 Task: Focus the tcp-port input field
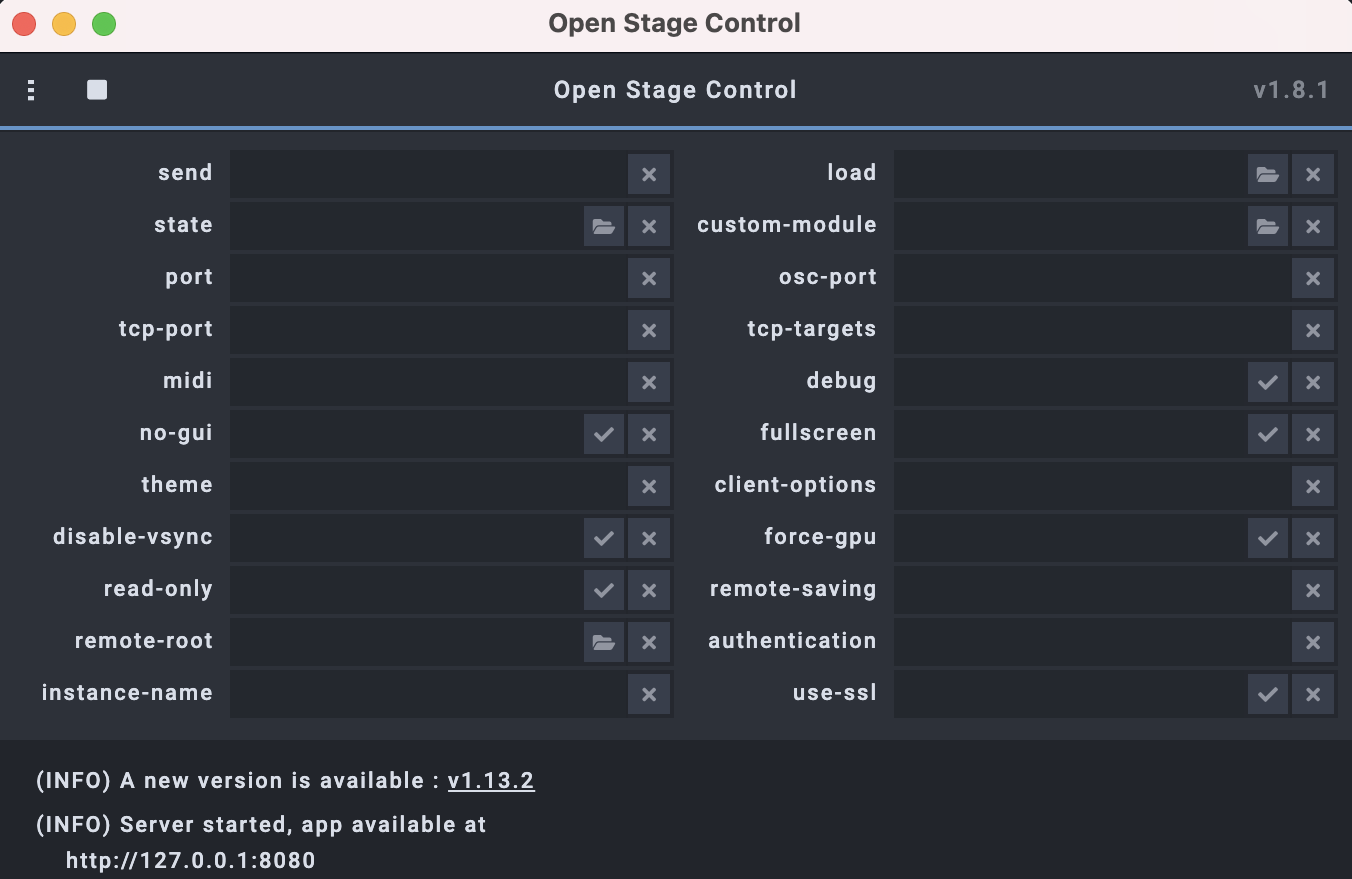click(x=428, y=330)
